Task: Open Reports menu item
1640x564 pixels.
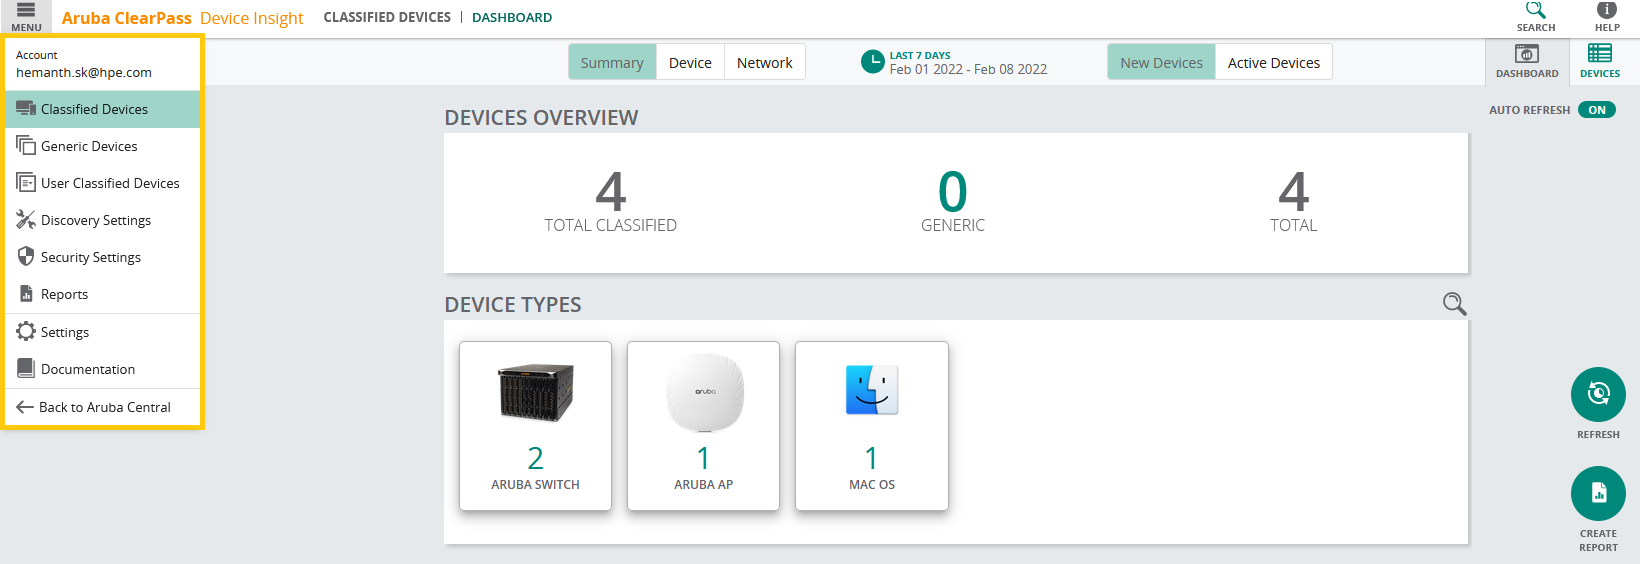Action: click(x=103, y=294)
